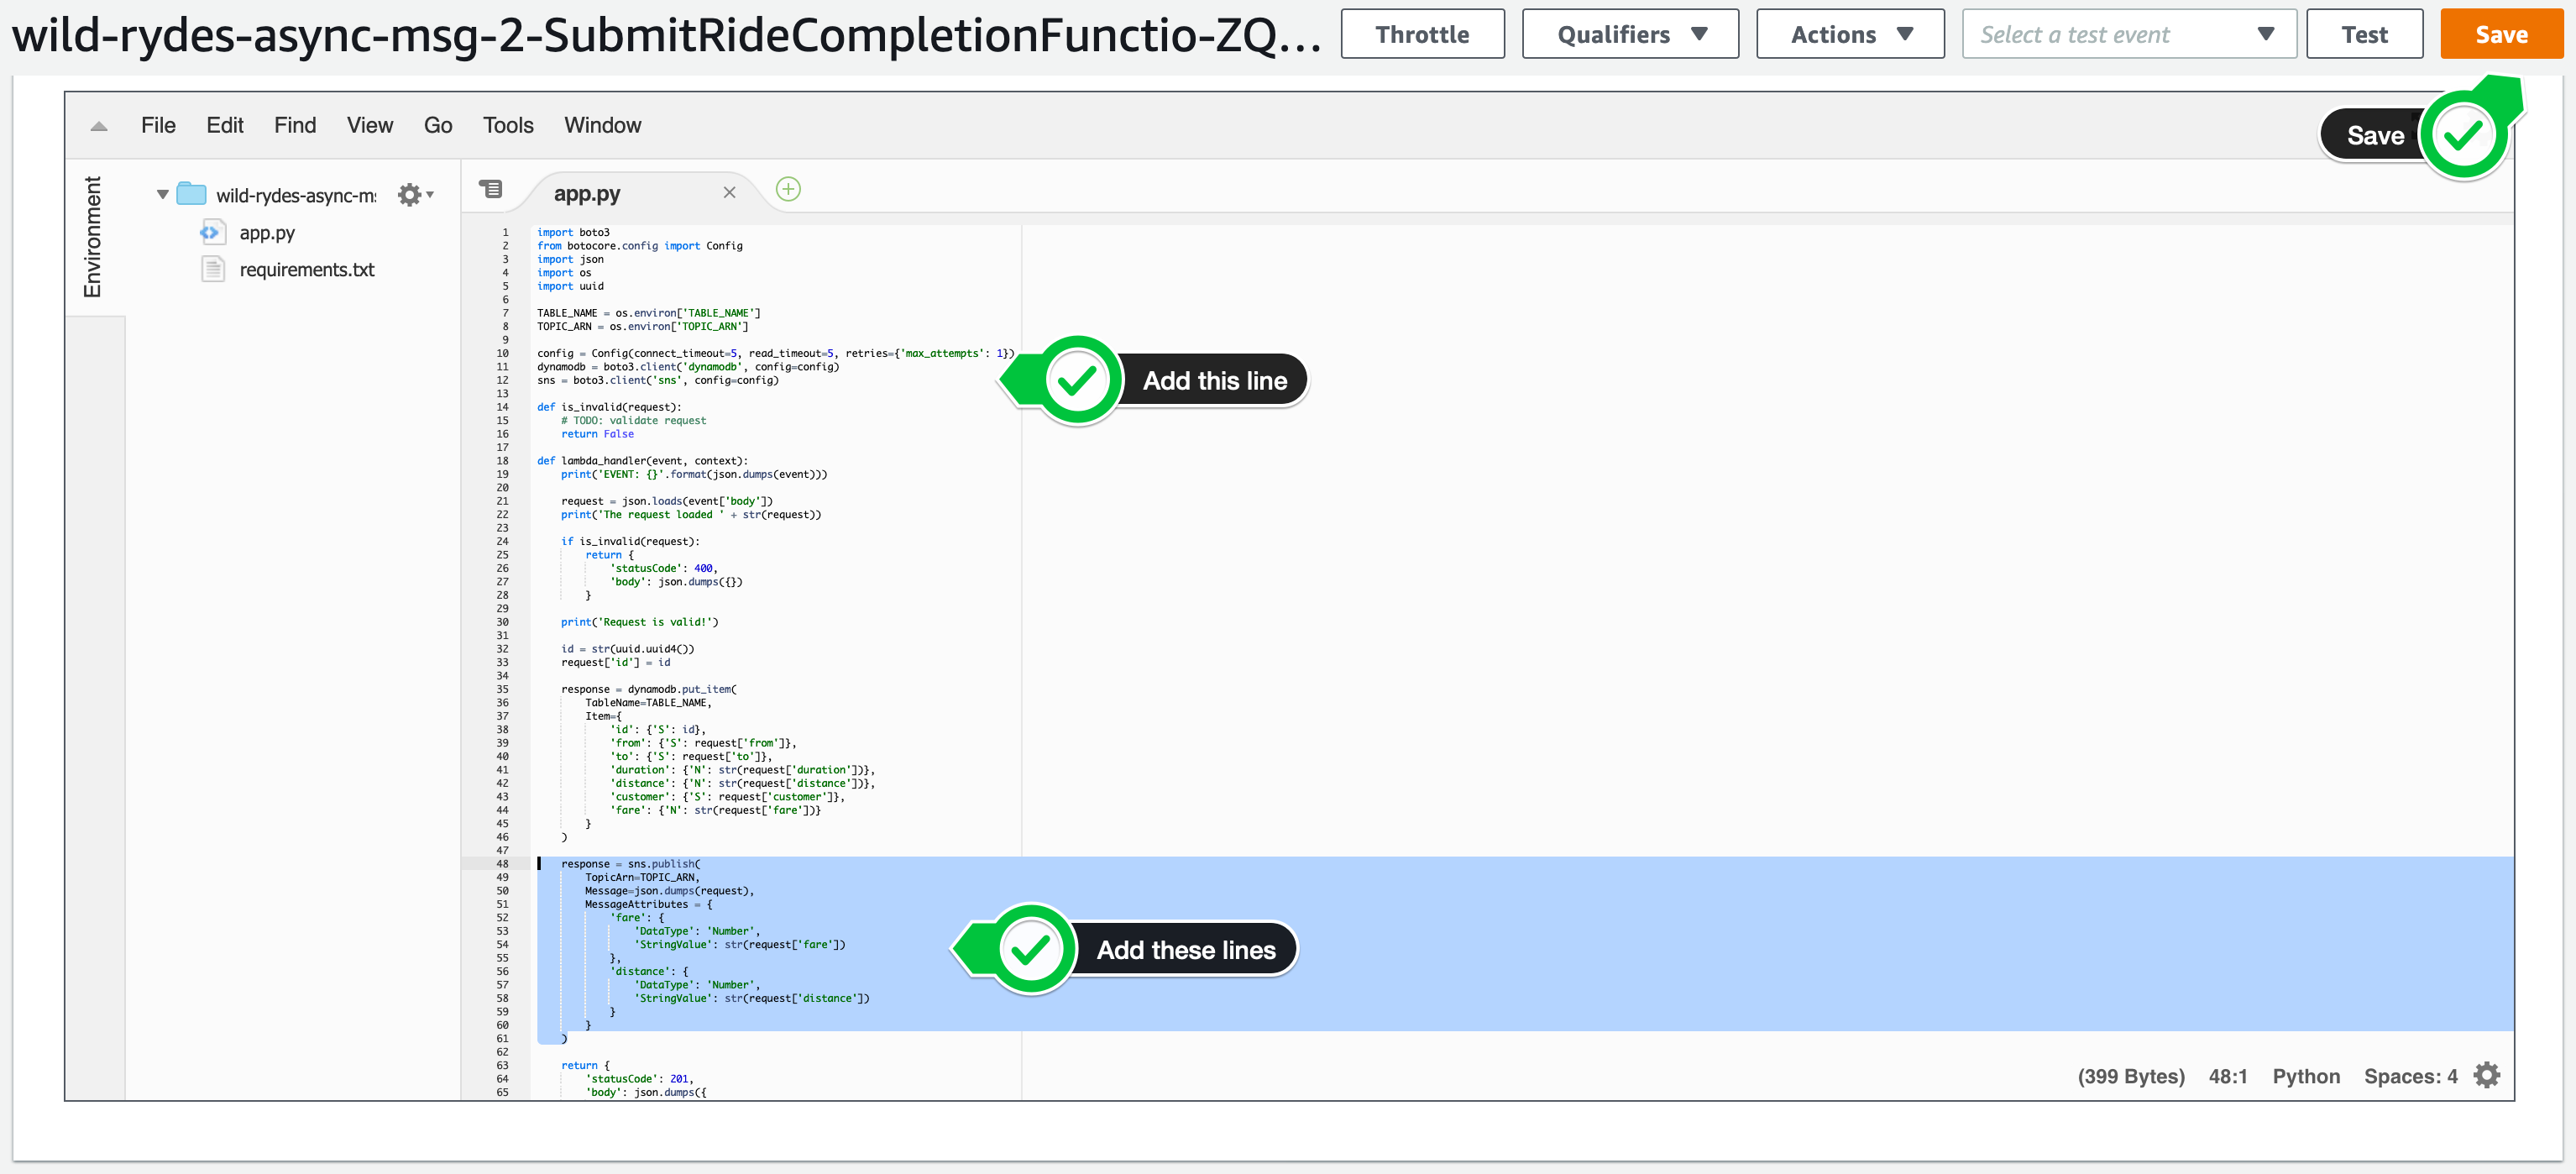Click the orange Save button
This screenshot has width=2576, height=1174.
(2501, 34)
